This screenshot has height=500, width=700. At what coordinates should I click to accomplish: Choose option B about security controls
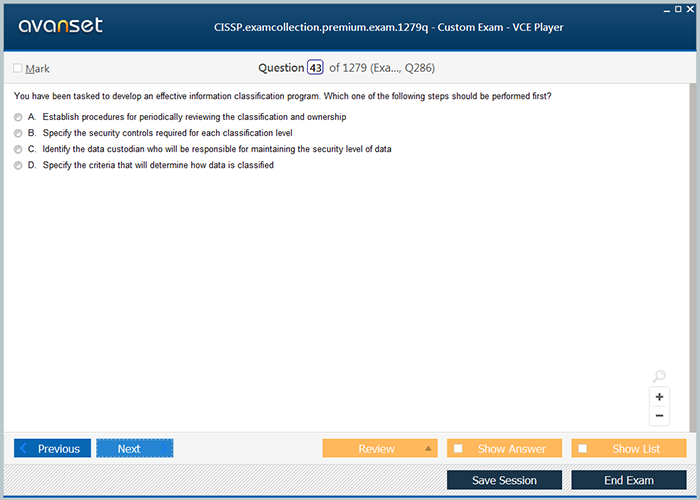click(x=18, y=134)
